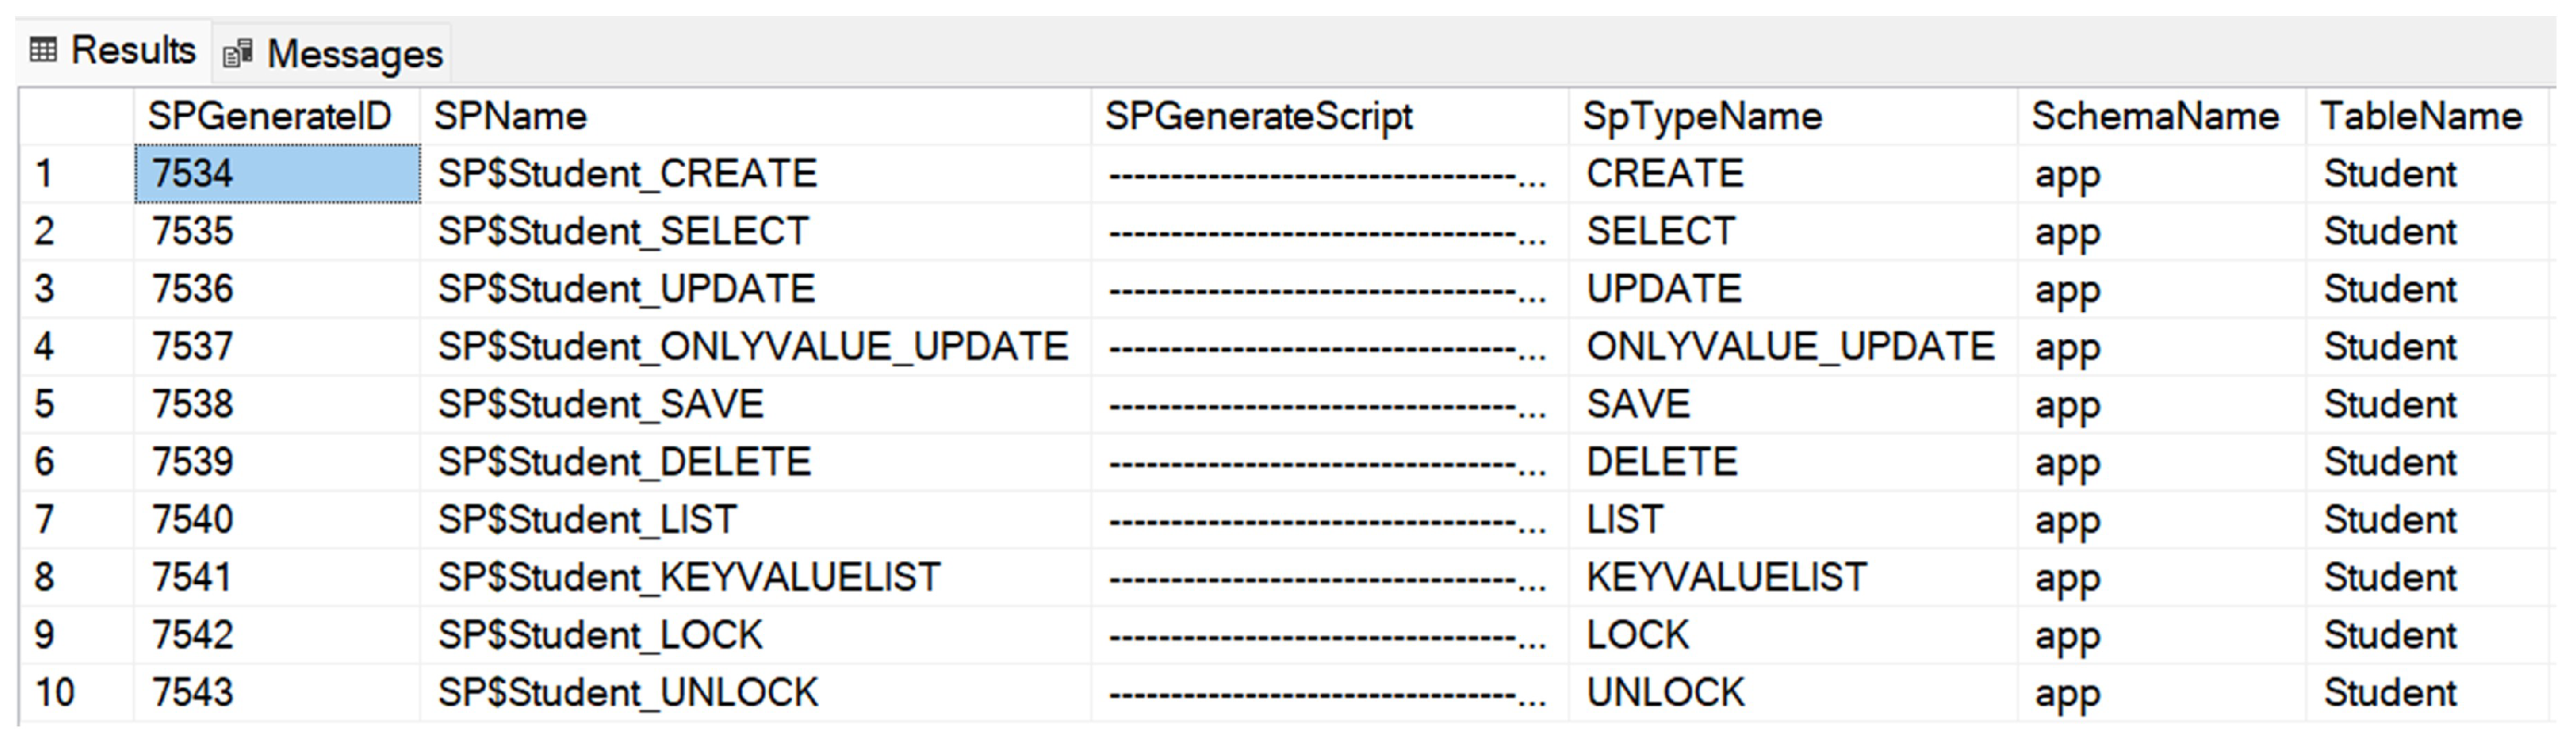The image size is (2576, 751).
Task: Click the SPGenerateScript column header
Action: pos(1258,117)
